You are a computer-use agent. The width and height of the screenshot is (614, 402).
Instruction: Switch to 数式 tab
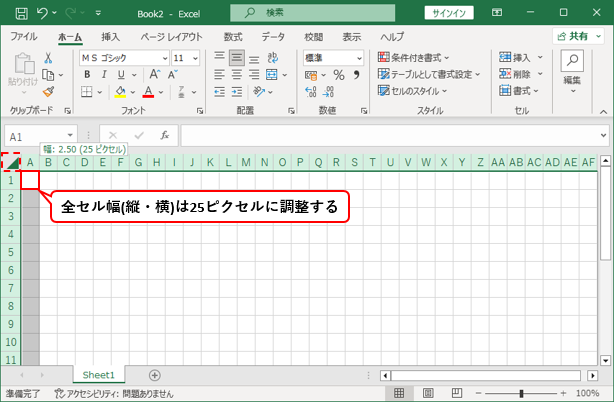tap(233, 37)
